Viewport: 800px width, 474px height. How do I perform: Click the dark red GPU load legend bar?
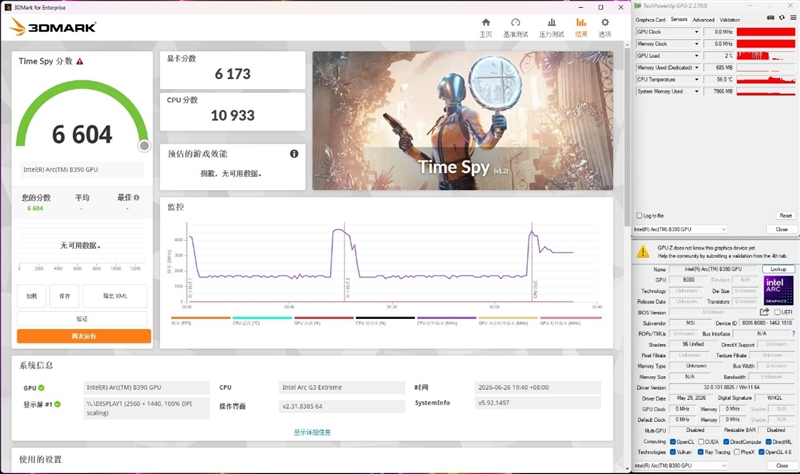point(324,318)
